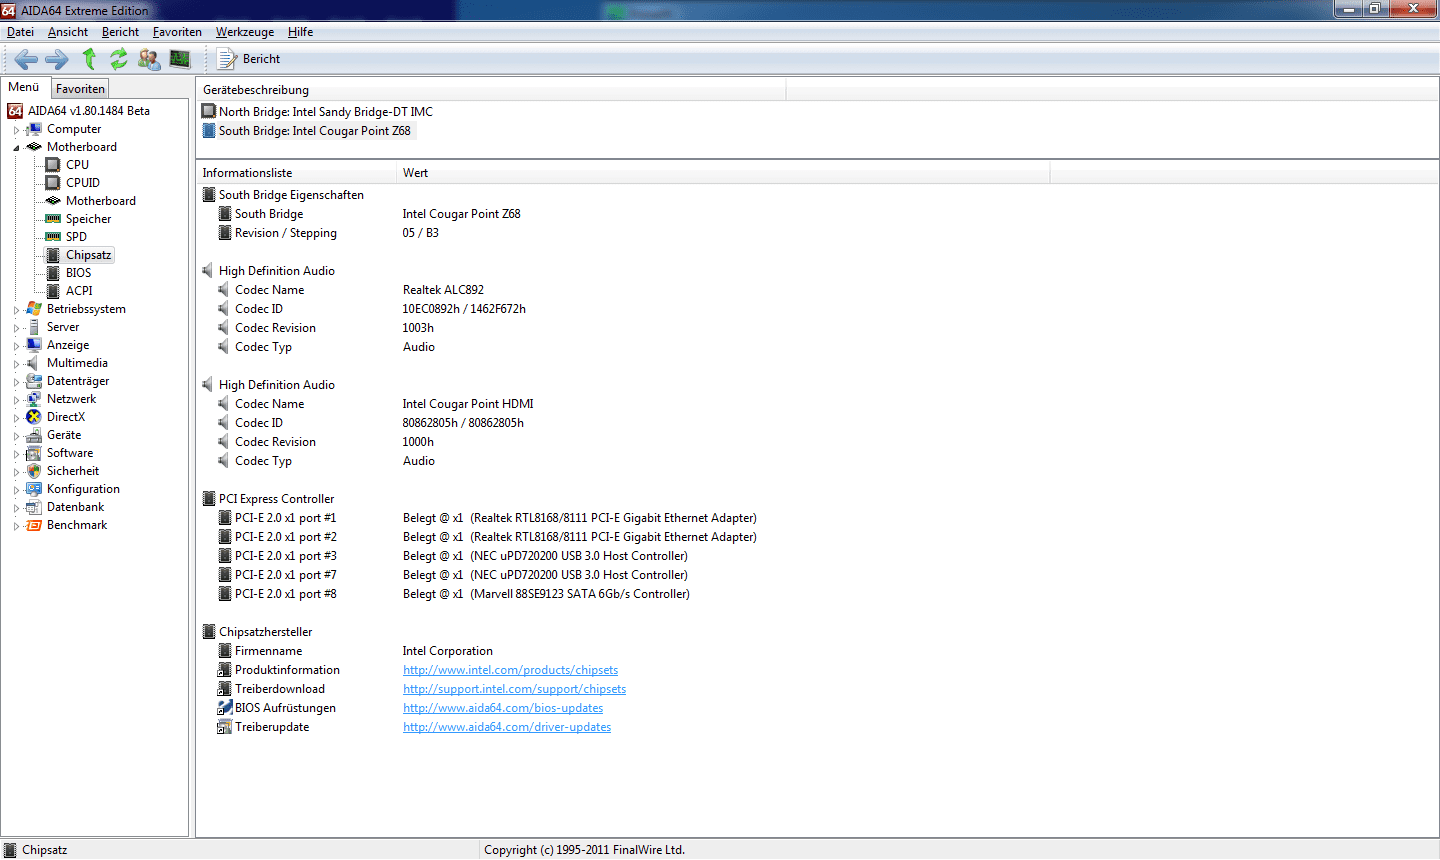
Task: Open the Ansicht menu
Action: click(x=68, y=32)
